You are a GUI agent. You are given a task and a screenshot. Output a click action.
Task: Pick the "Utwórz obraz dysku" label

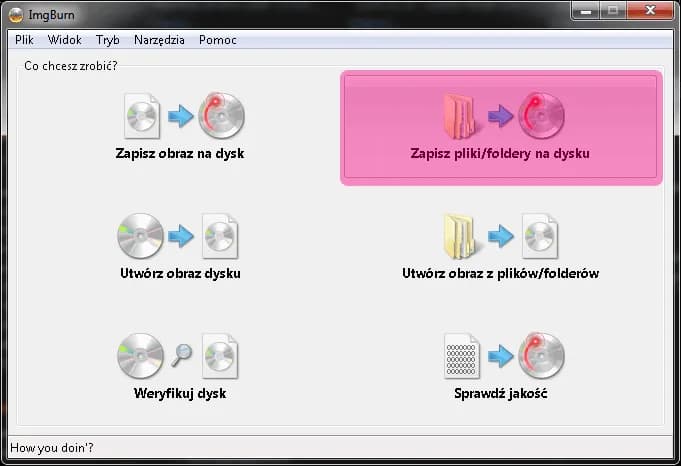[180, 273]
